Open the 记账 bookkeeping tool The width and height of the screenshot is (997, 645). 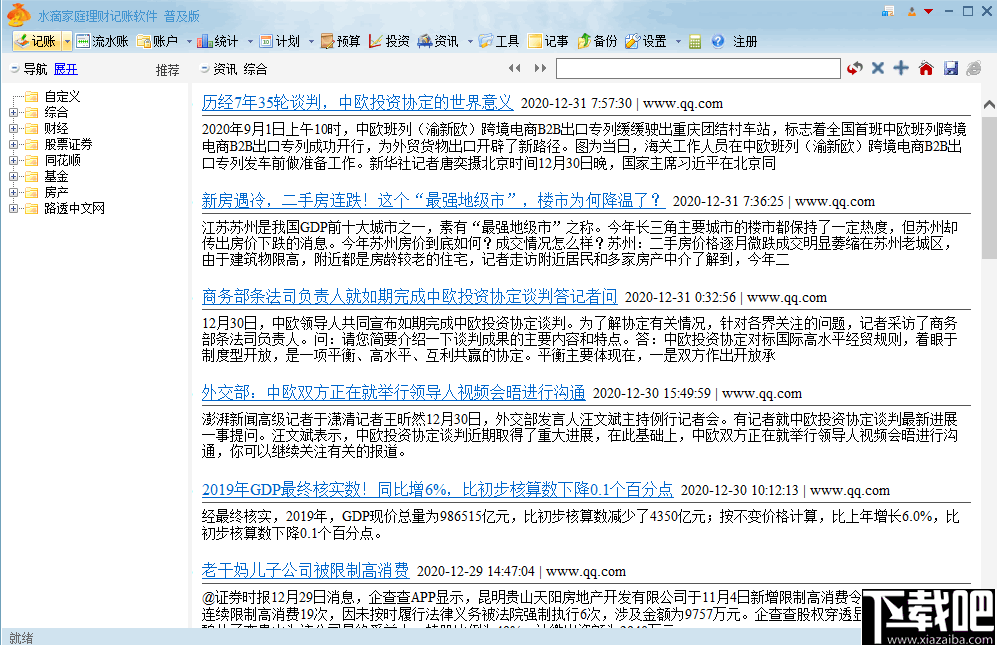click(x=38, y=41)
